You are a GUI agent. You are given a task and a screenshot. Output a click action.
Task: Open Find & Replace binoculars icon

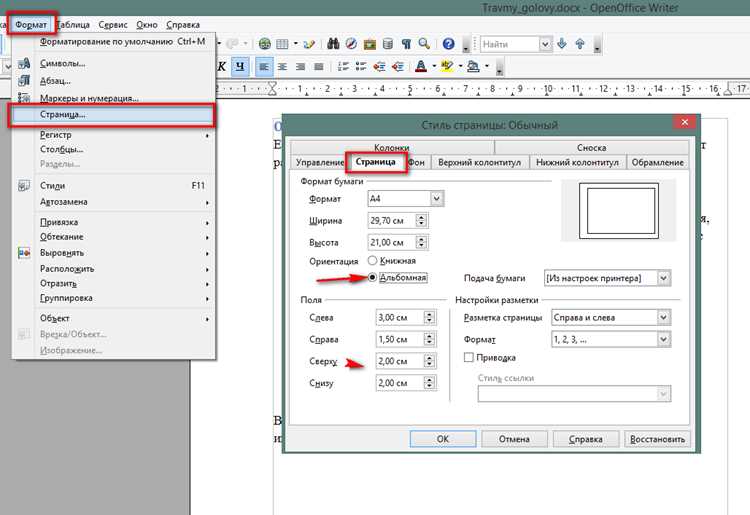333,44
